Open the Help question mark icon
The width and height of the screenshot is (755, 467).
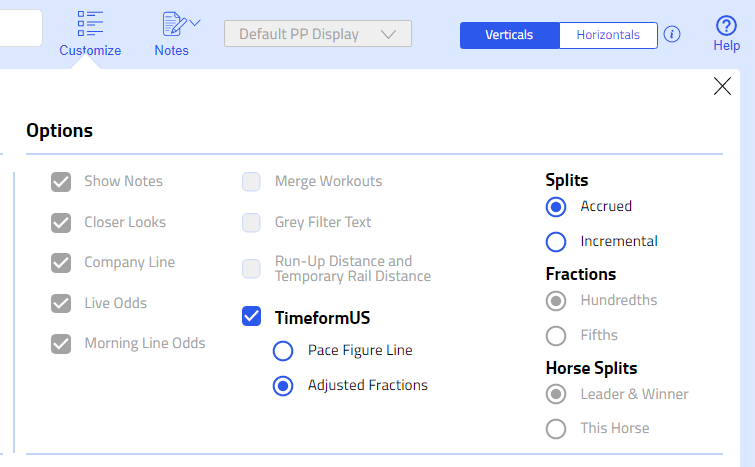pyautogui.click(x=727, y=26)
